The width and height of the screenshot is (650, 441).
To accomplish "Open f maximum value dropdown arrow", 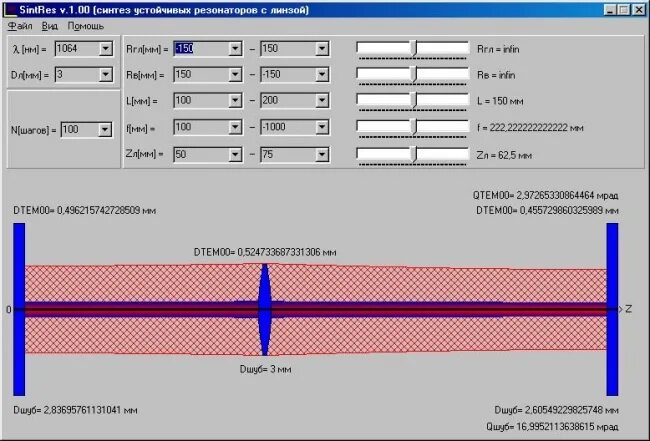I will click(x=322, y=127).
